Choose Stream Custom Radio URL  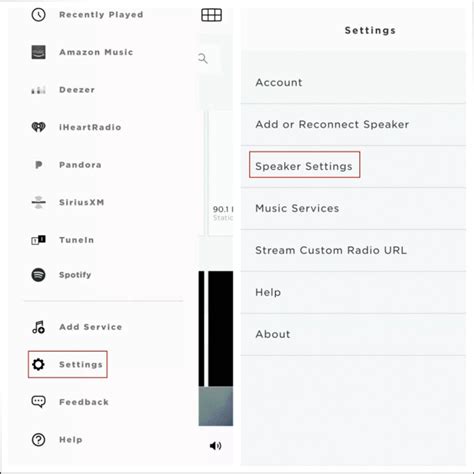(x=353, y=250)
